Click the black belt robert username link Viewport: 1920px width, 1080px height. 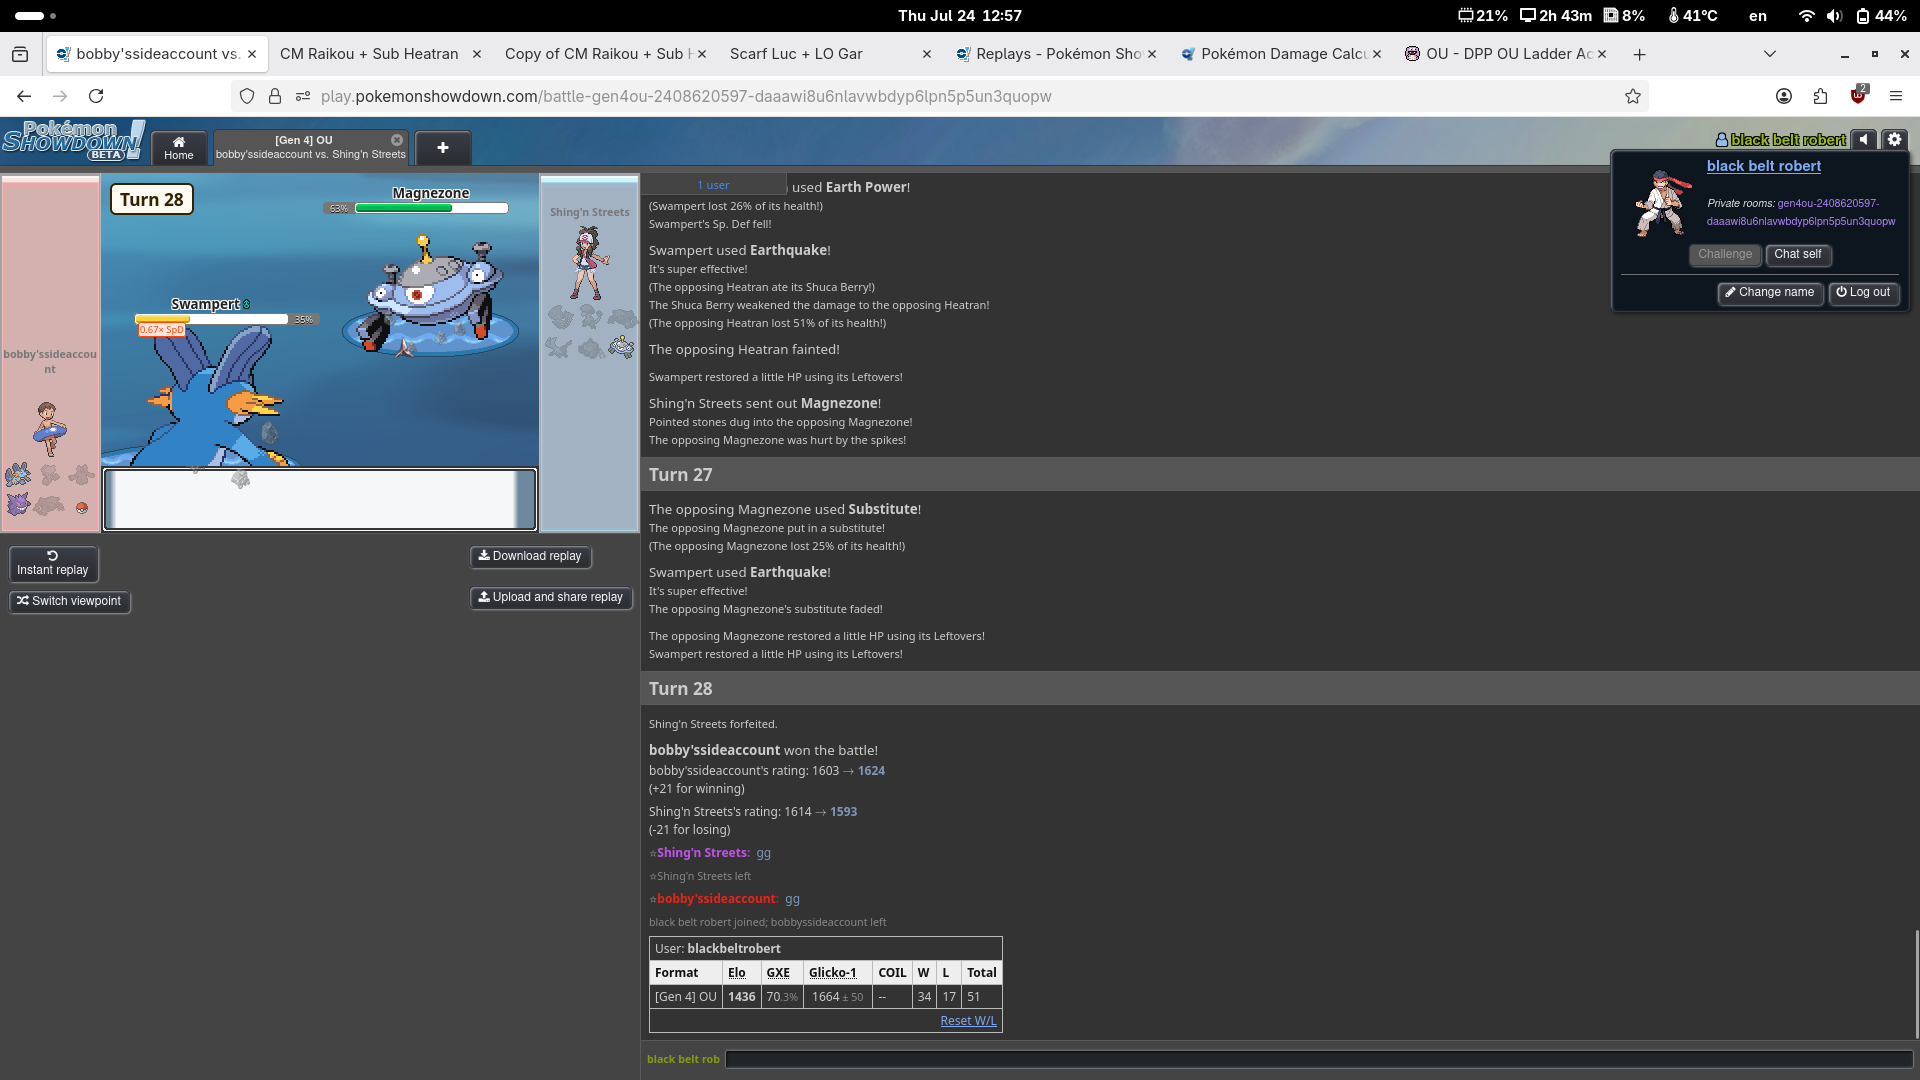1763,166
